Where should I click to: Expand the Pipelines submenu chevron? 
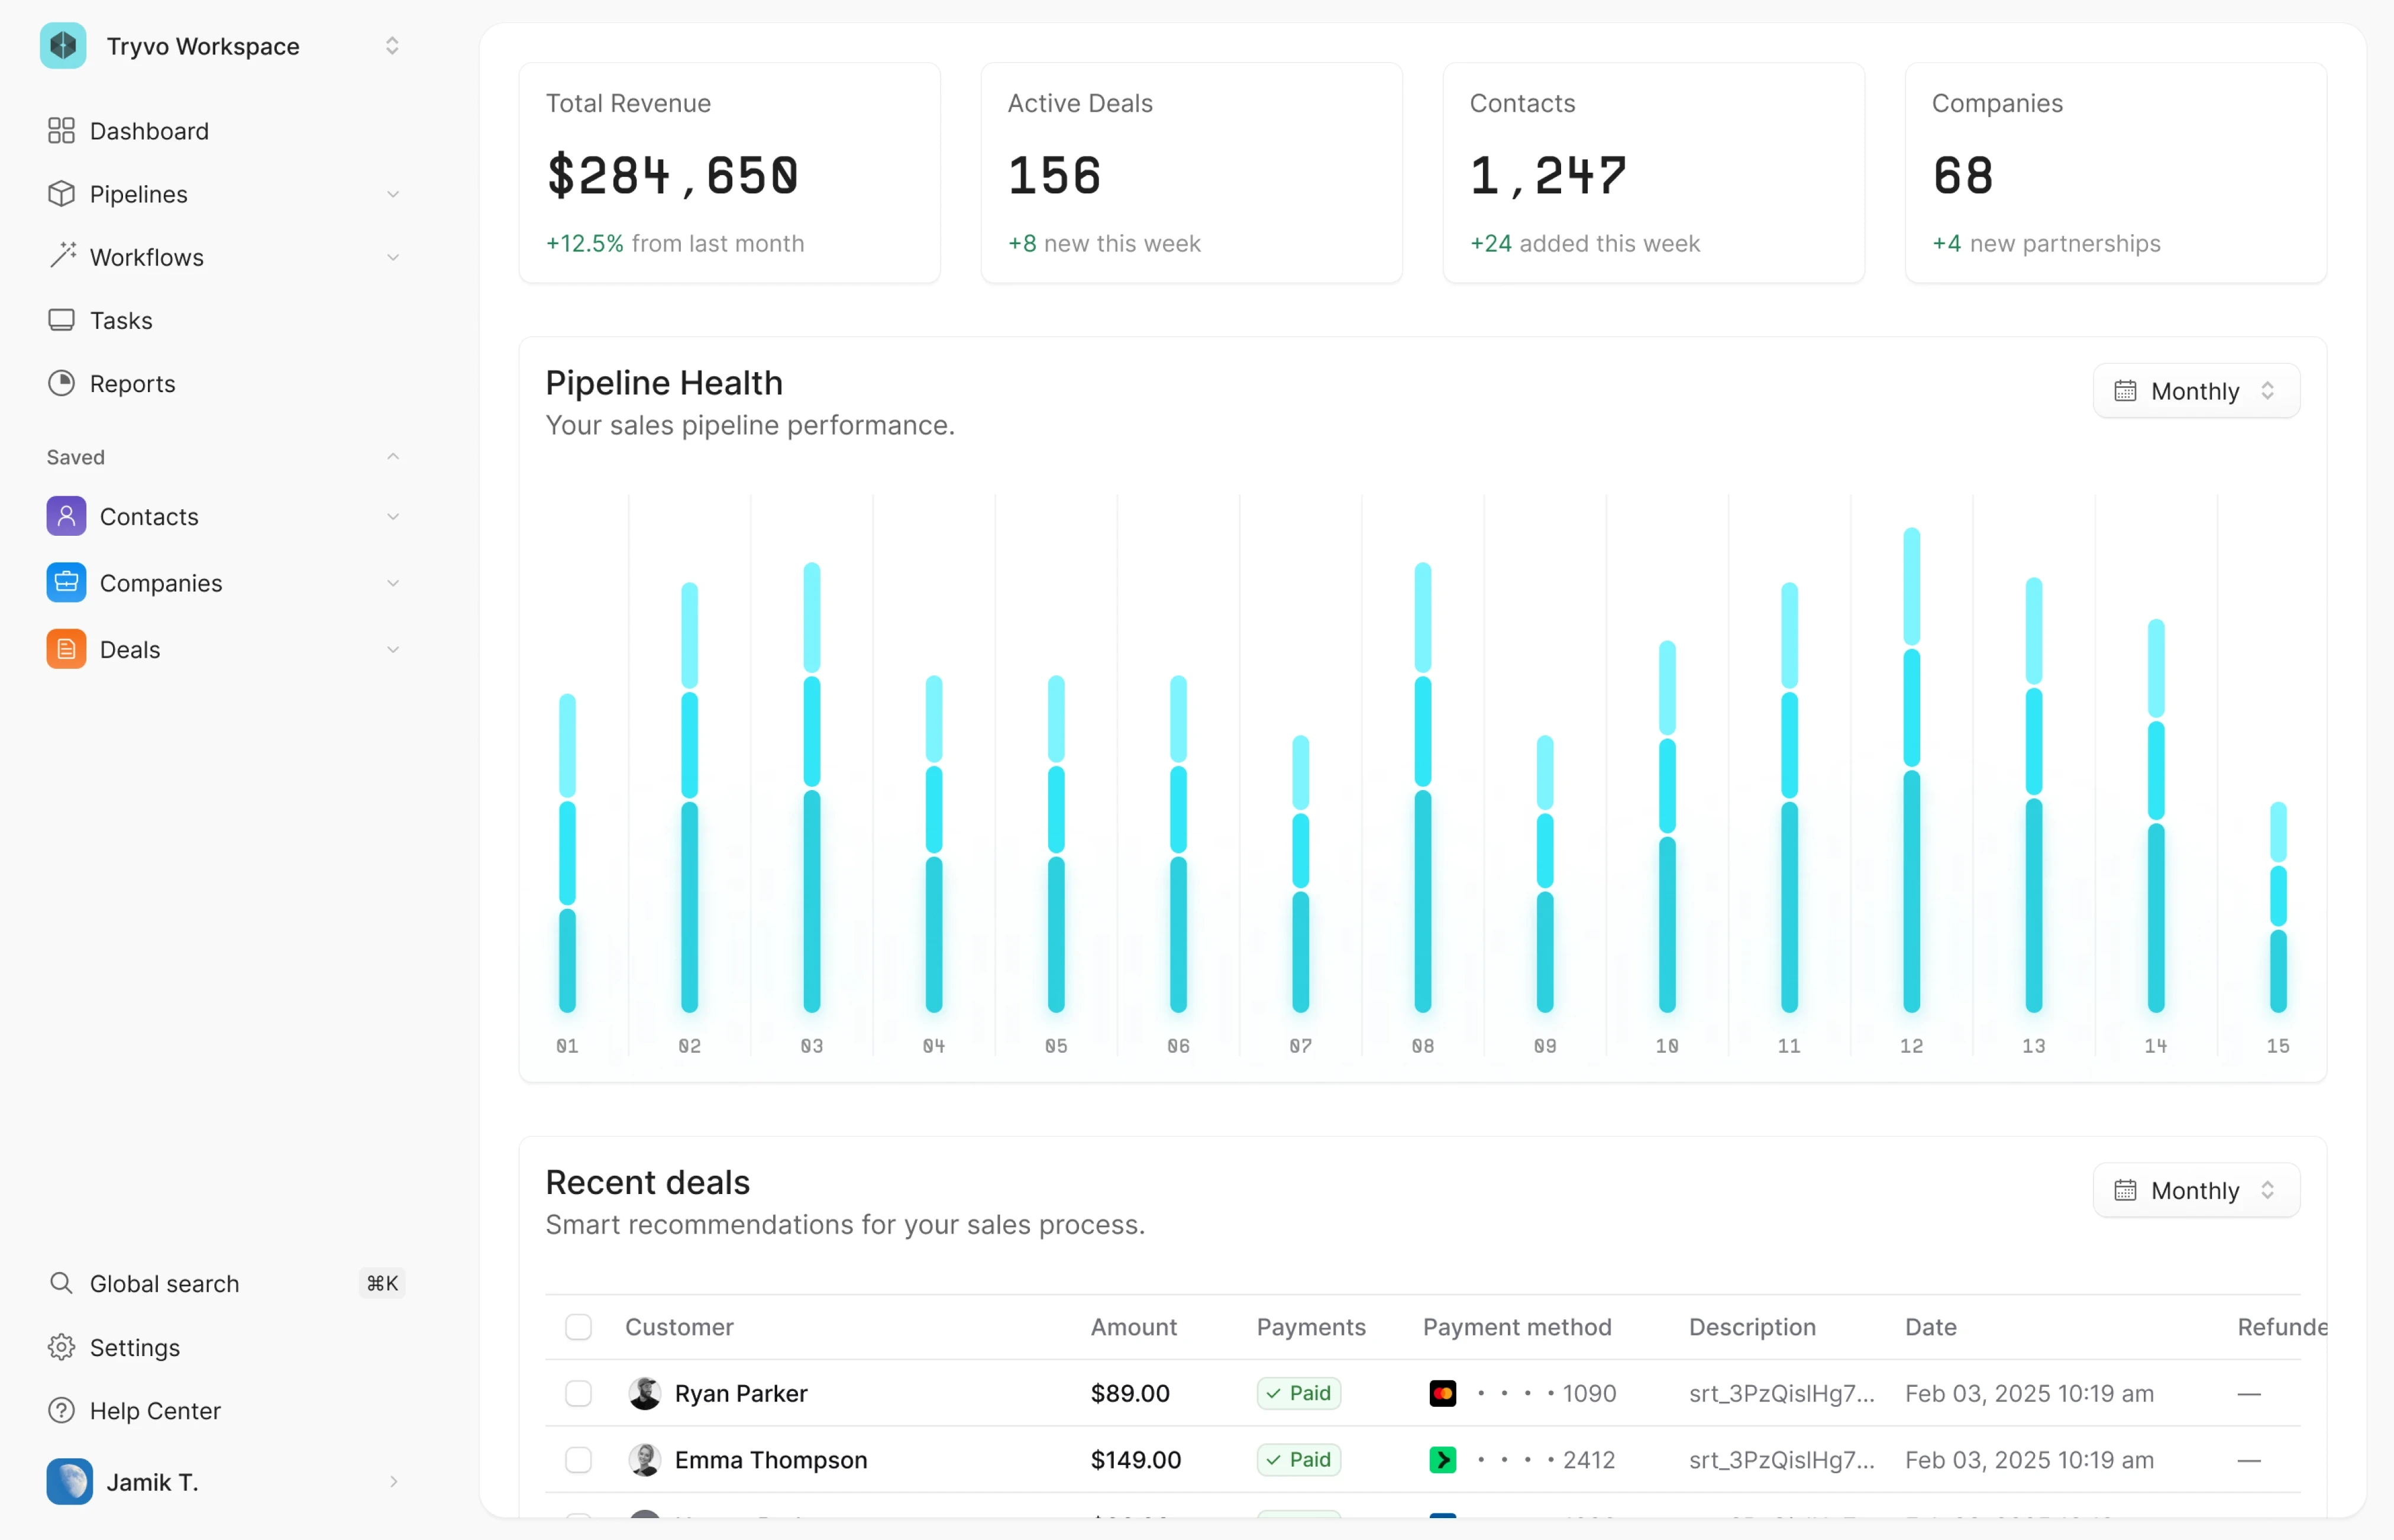coord(393,194)
